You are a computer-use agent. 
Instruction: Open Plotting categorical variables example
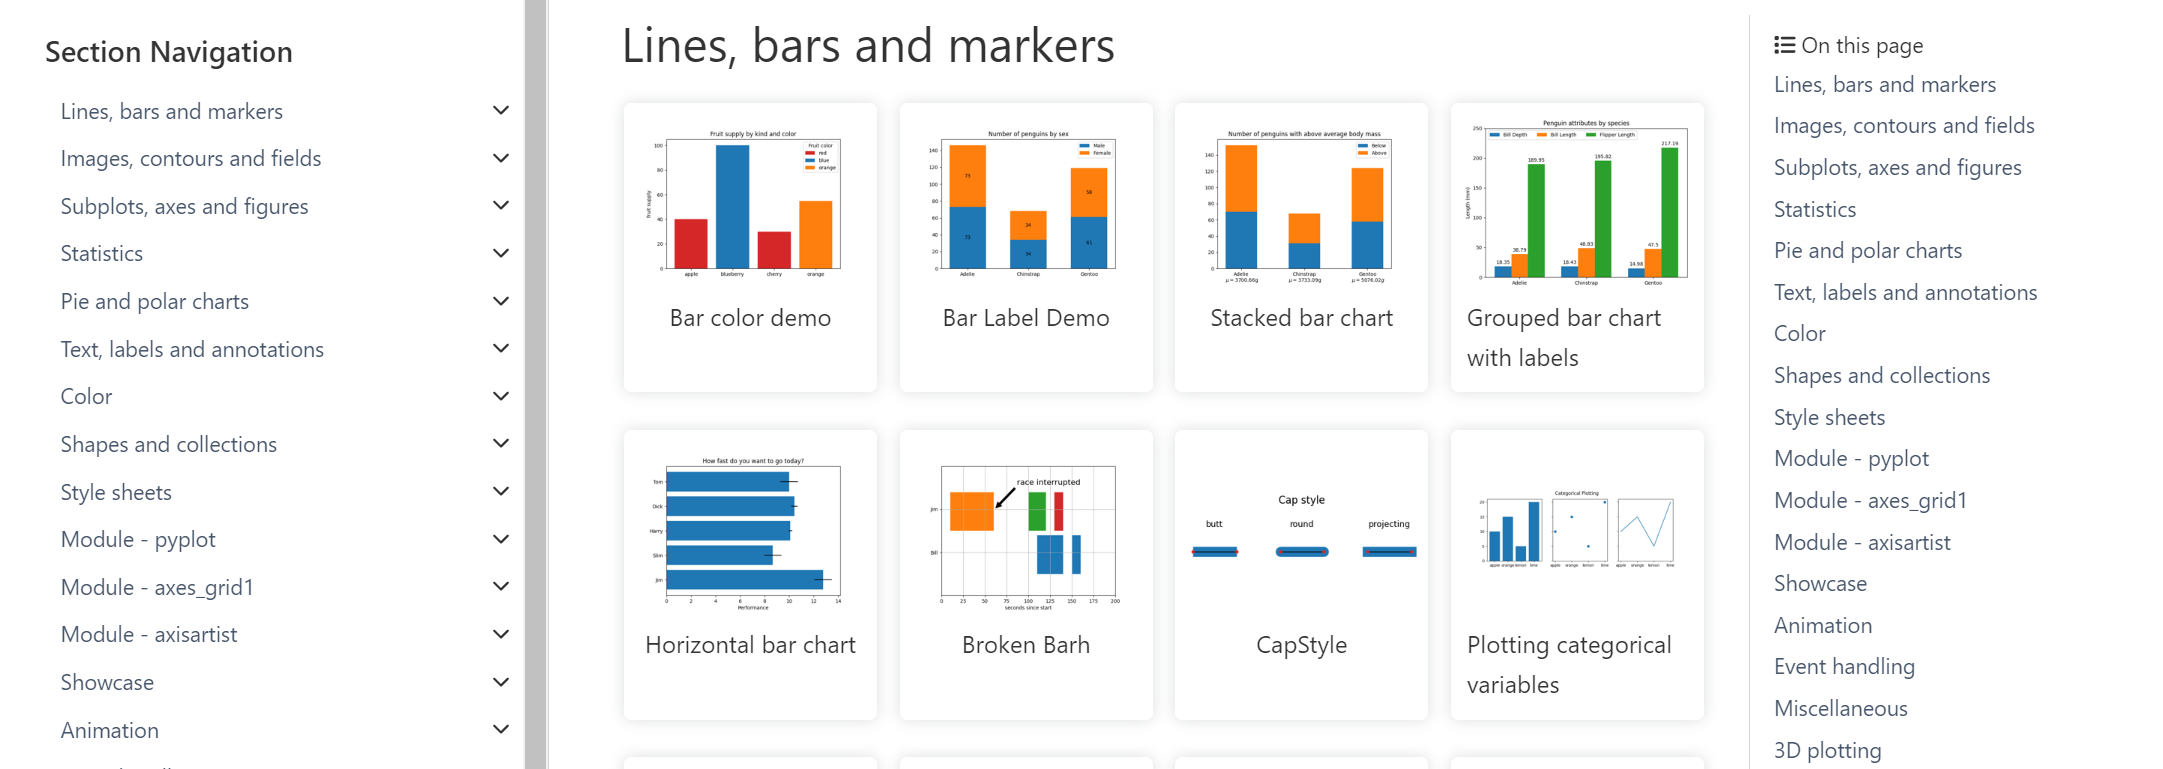tap(1577, 535)
